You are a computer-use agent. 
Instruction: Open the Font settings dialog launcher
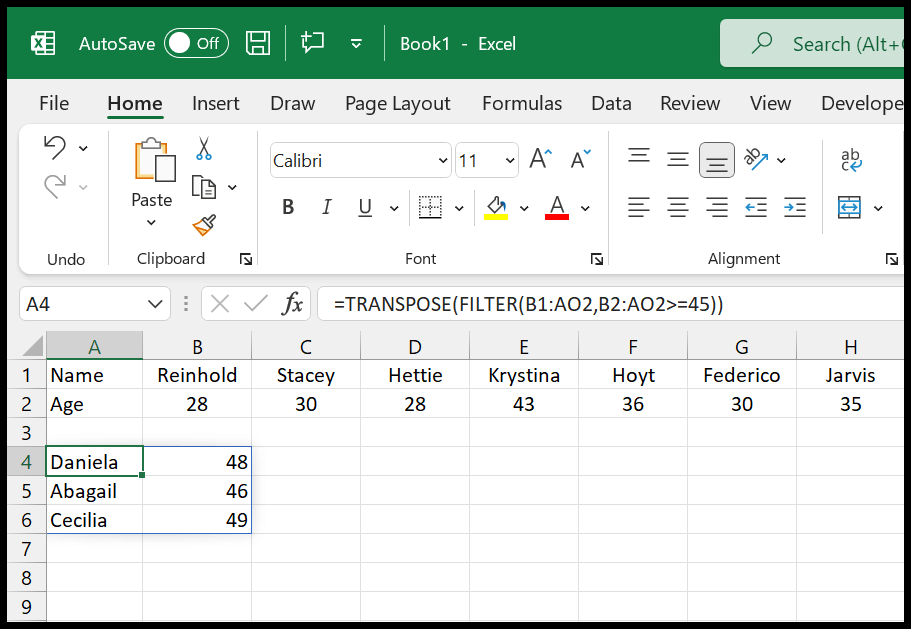click(x=597, y=258)
